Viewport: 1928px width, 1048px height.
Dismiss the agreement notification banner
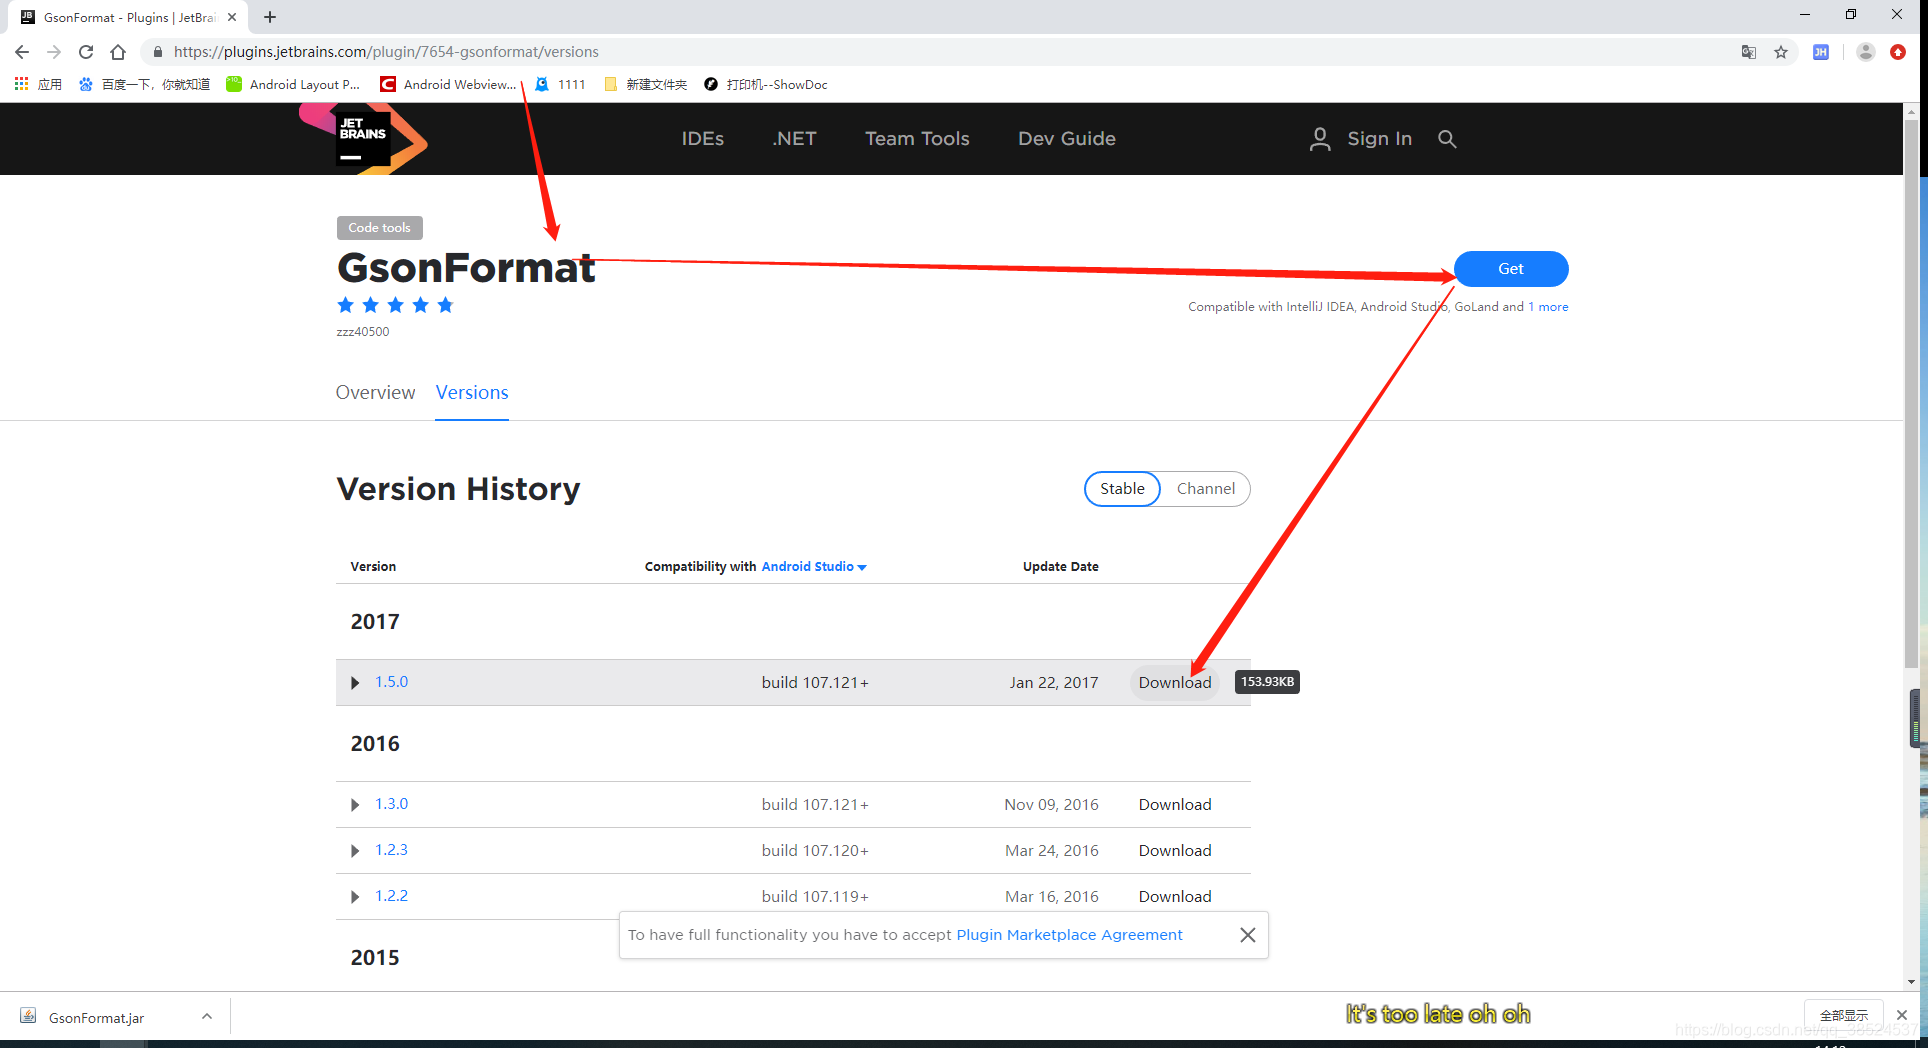click(1248, 935)
